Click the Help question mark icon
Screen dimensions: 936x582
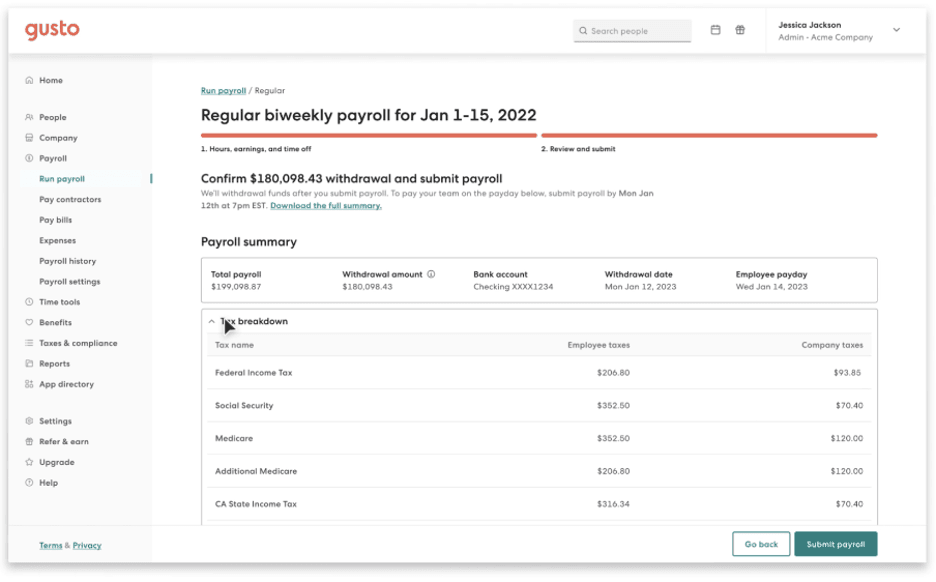[29, 483]
